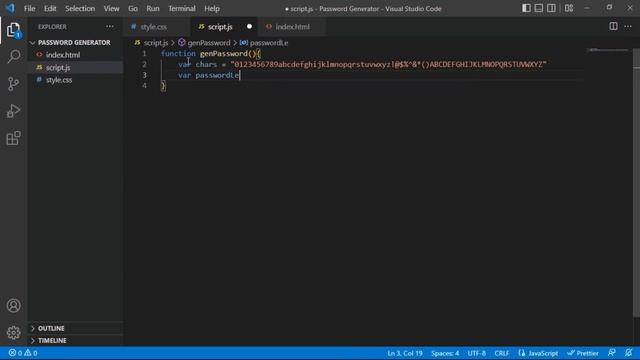Viewport: 640px width, 360px height.
Task: Open the Explorer view in activity bar
Action: [x=13, y=30]
